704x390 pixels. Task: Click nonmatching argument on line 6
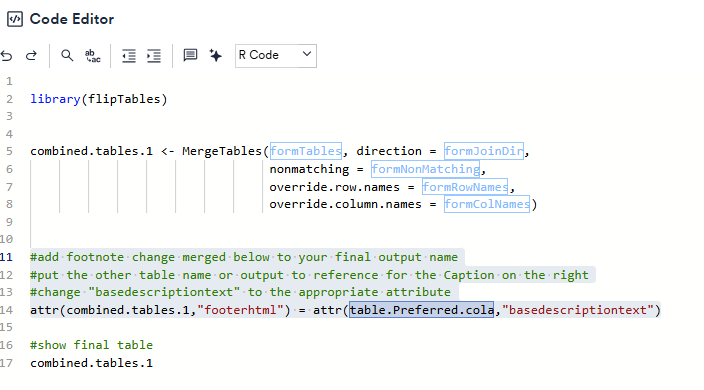(x=309, y=169)
